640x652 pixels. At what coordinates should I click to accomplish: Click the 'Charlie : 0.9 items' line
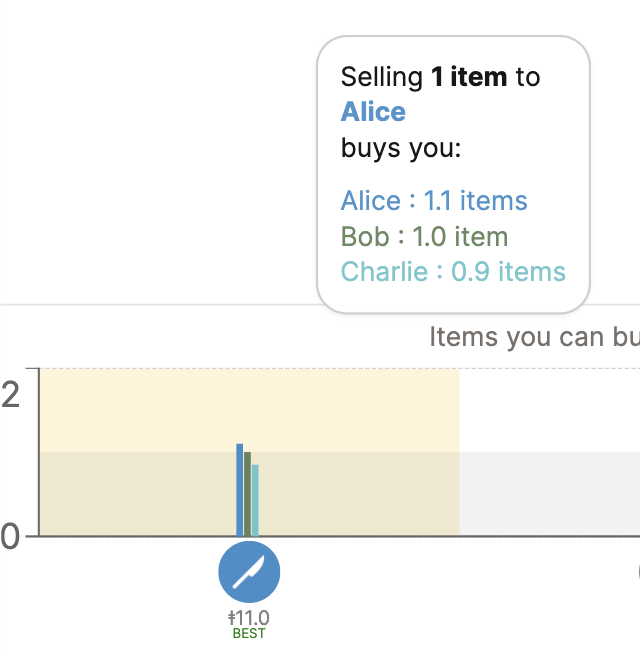tap(453, 272)
